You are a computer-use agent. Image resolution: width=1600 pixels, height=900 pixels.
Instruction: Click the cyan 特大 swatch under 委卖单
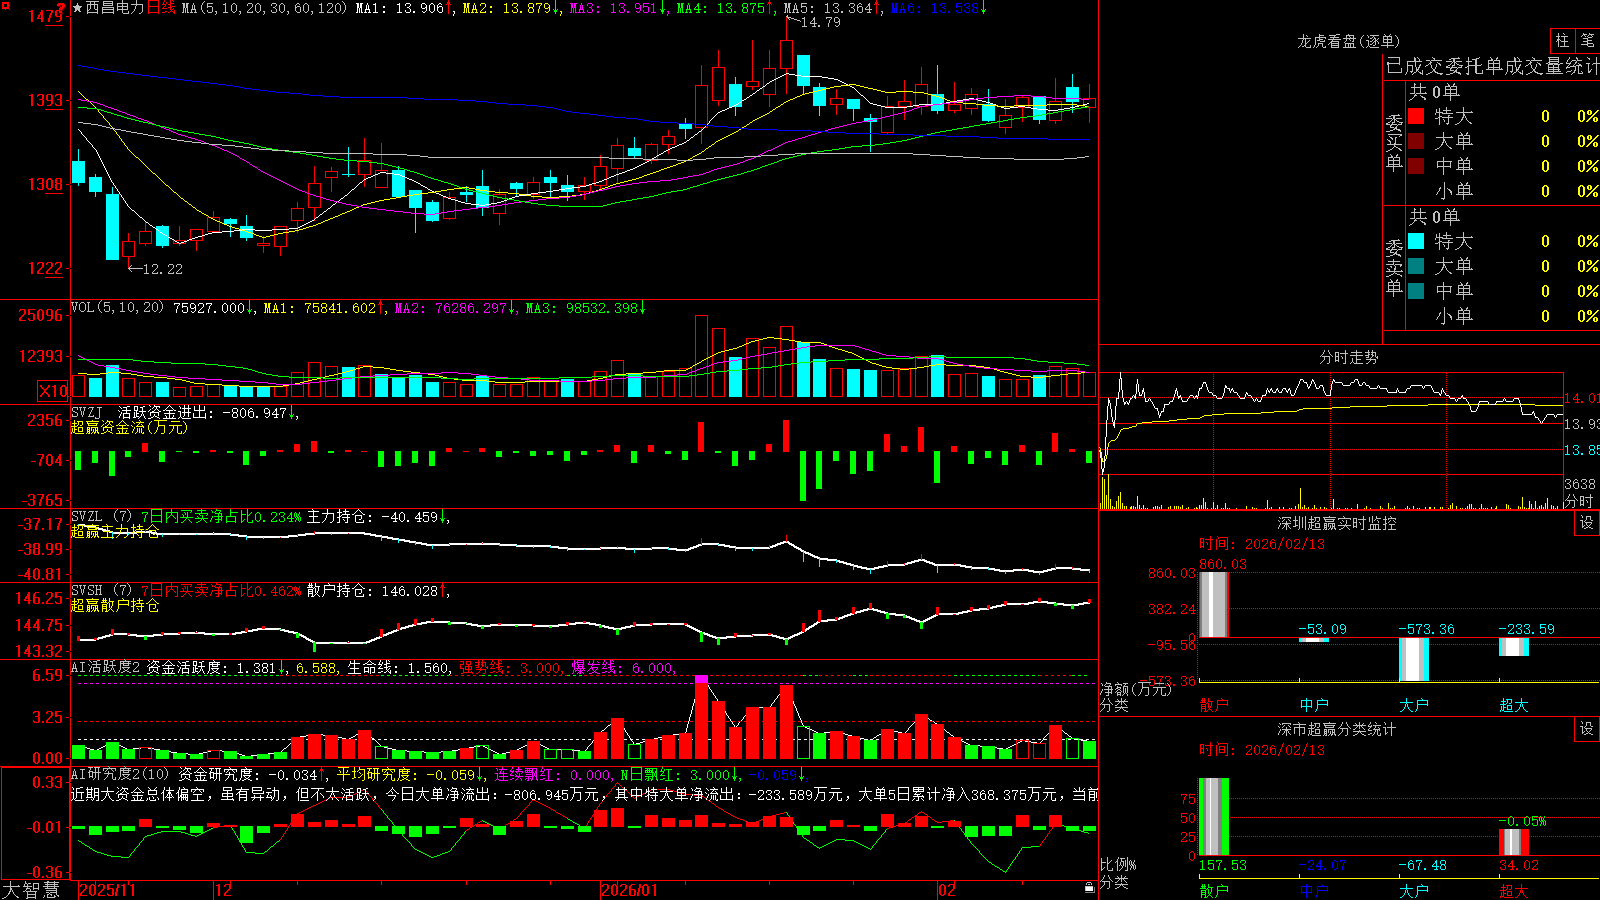coord(1416,241)
